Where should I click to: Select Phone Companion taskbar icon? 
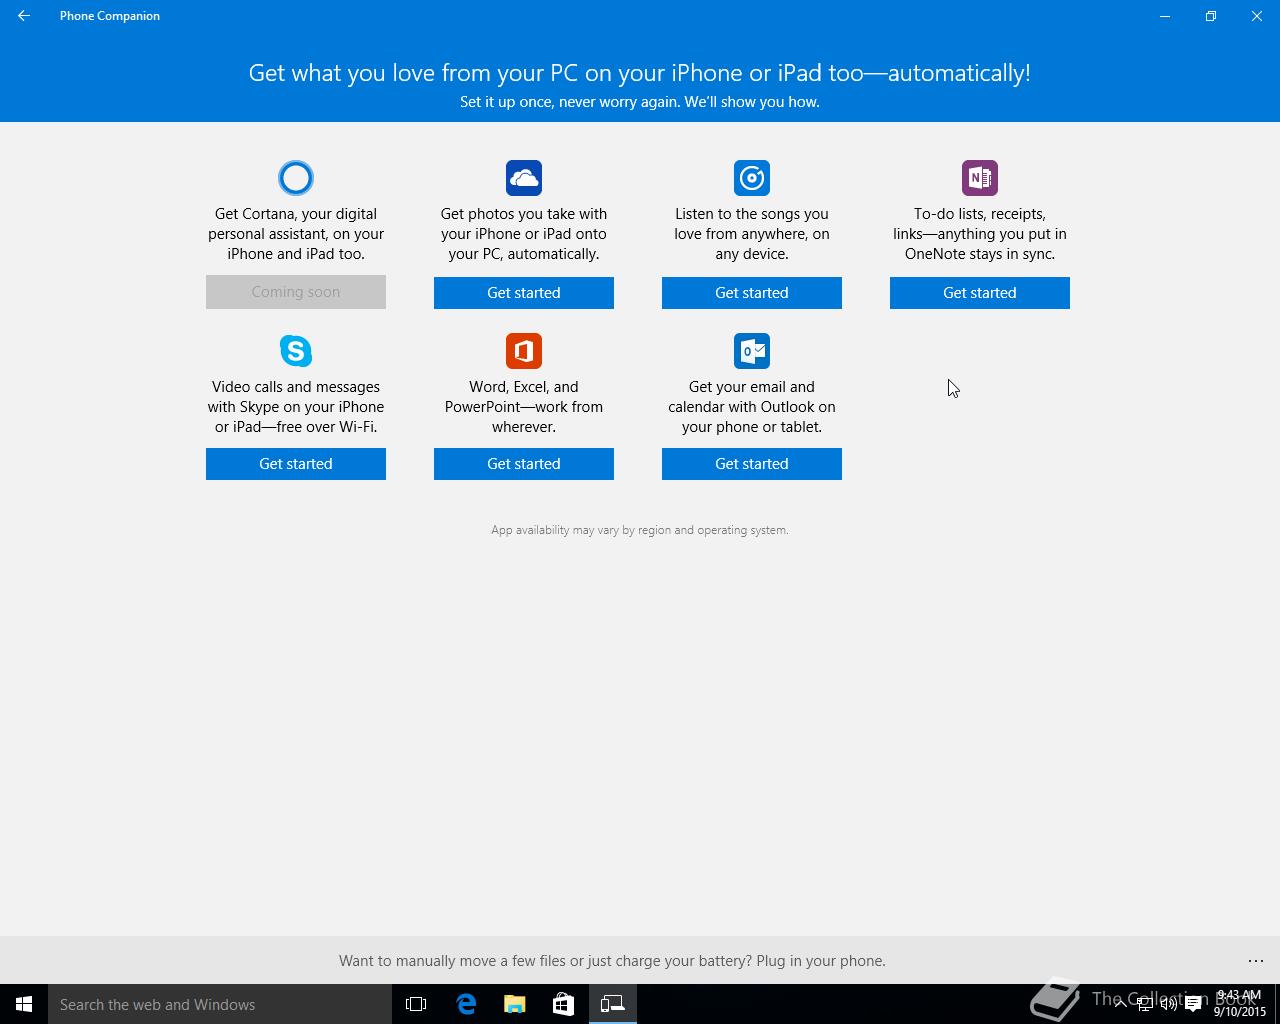point(613,1004)
